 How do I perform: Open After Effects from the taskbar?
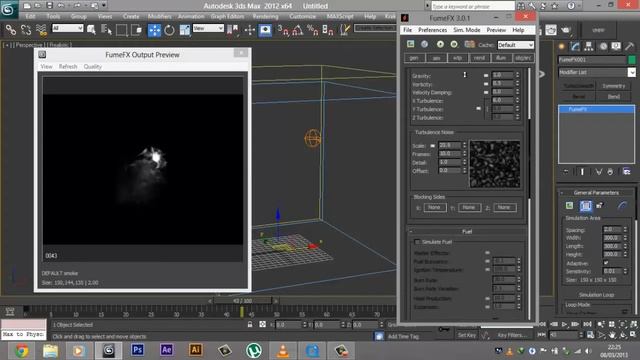(166, 350)
